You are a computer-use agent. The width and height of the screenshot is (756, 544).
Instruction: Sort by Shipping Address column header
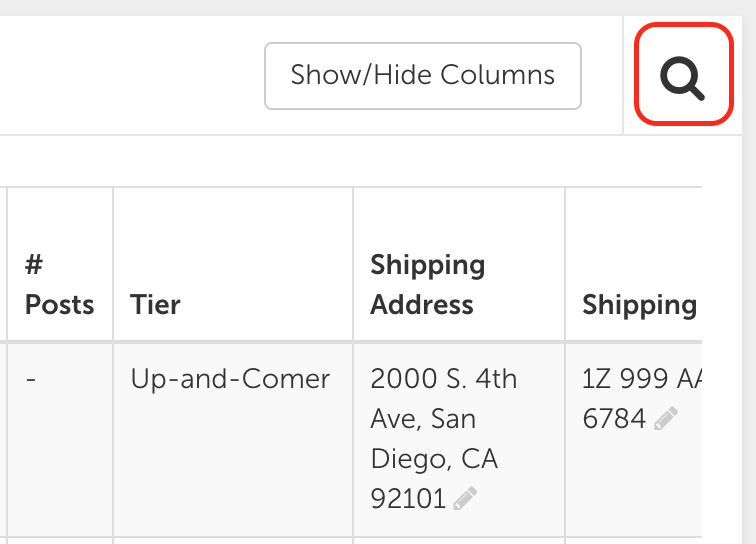point(428,285)
